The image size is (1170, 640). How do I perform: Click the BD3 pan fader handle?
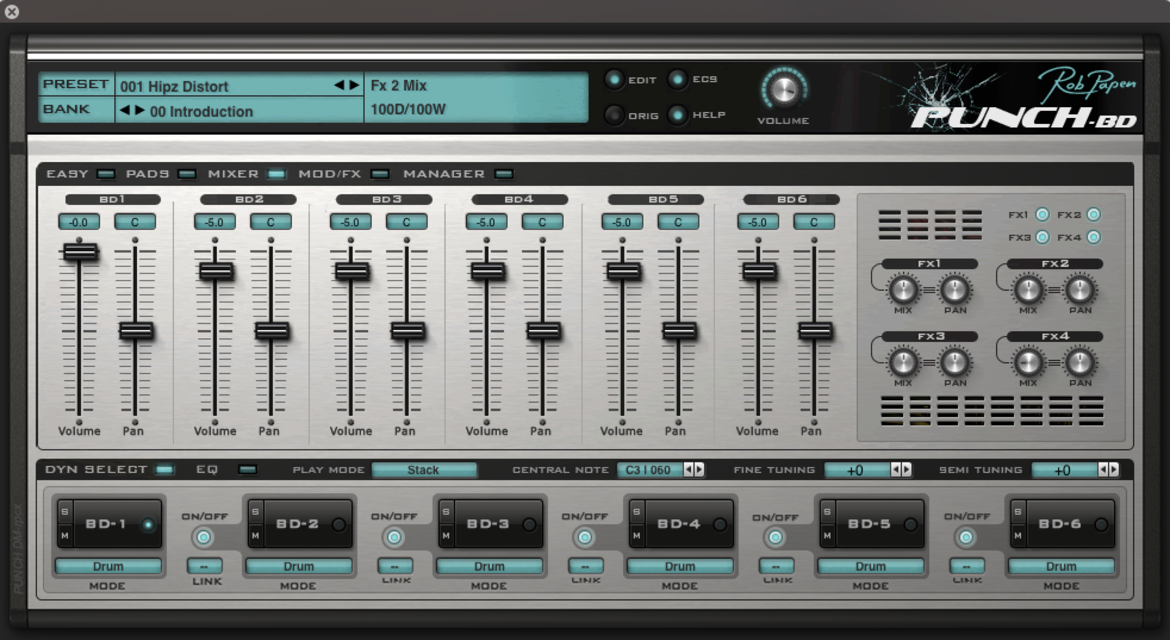407,330
